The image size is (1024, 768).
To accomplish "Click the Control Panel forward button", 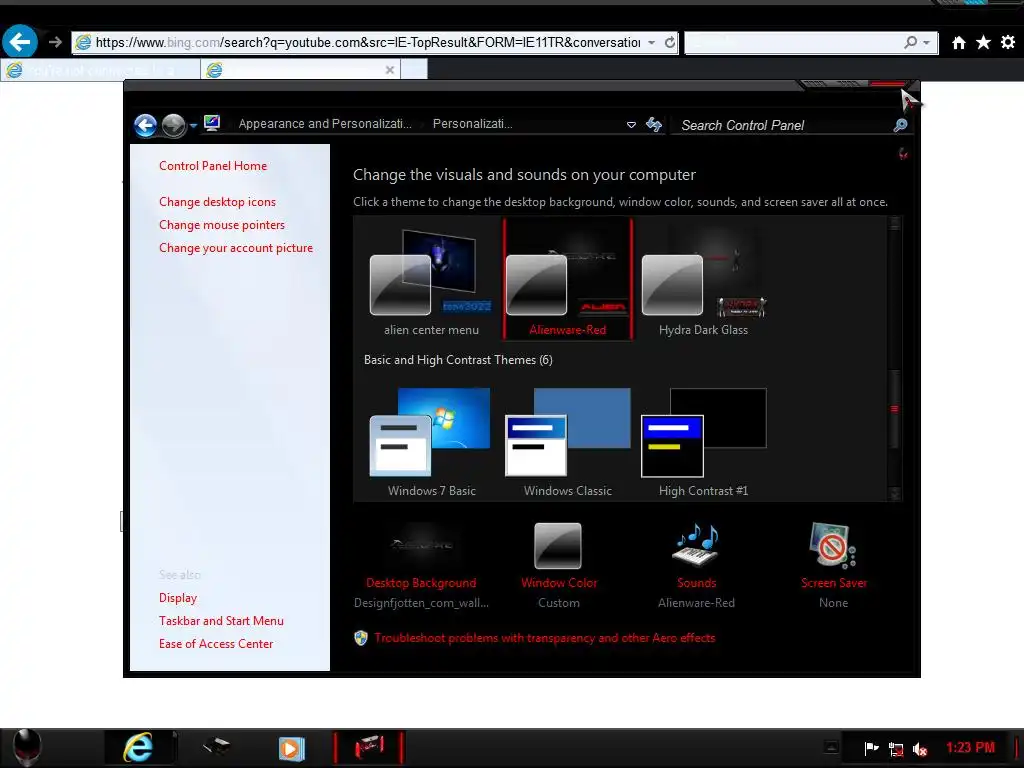I will (174, 125).
